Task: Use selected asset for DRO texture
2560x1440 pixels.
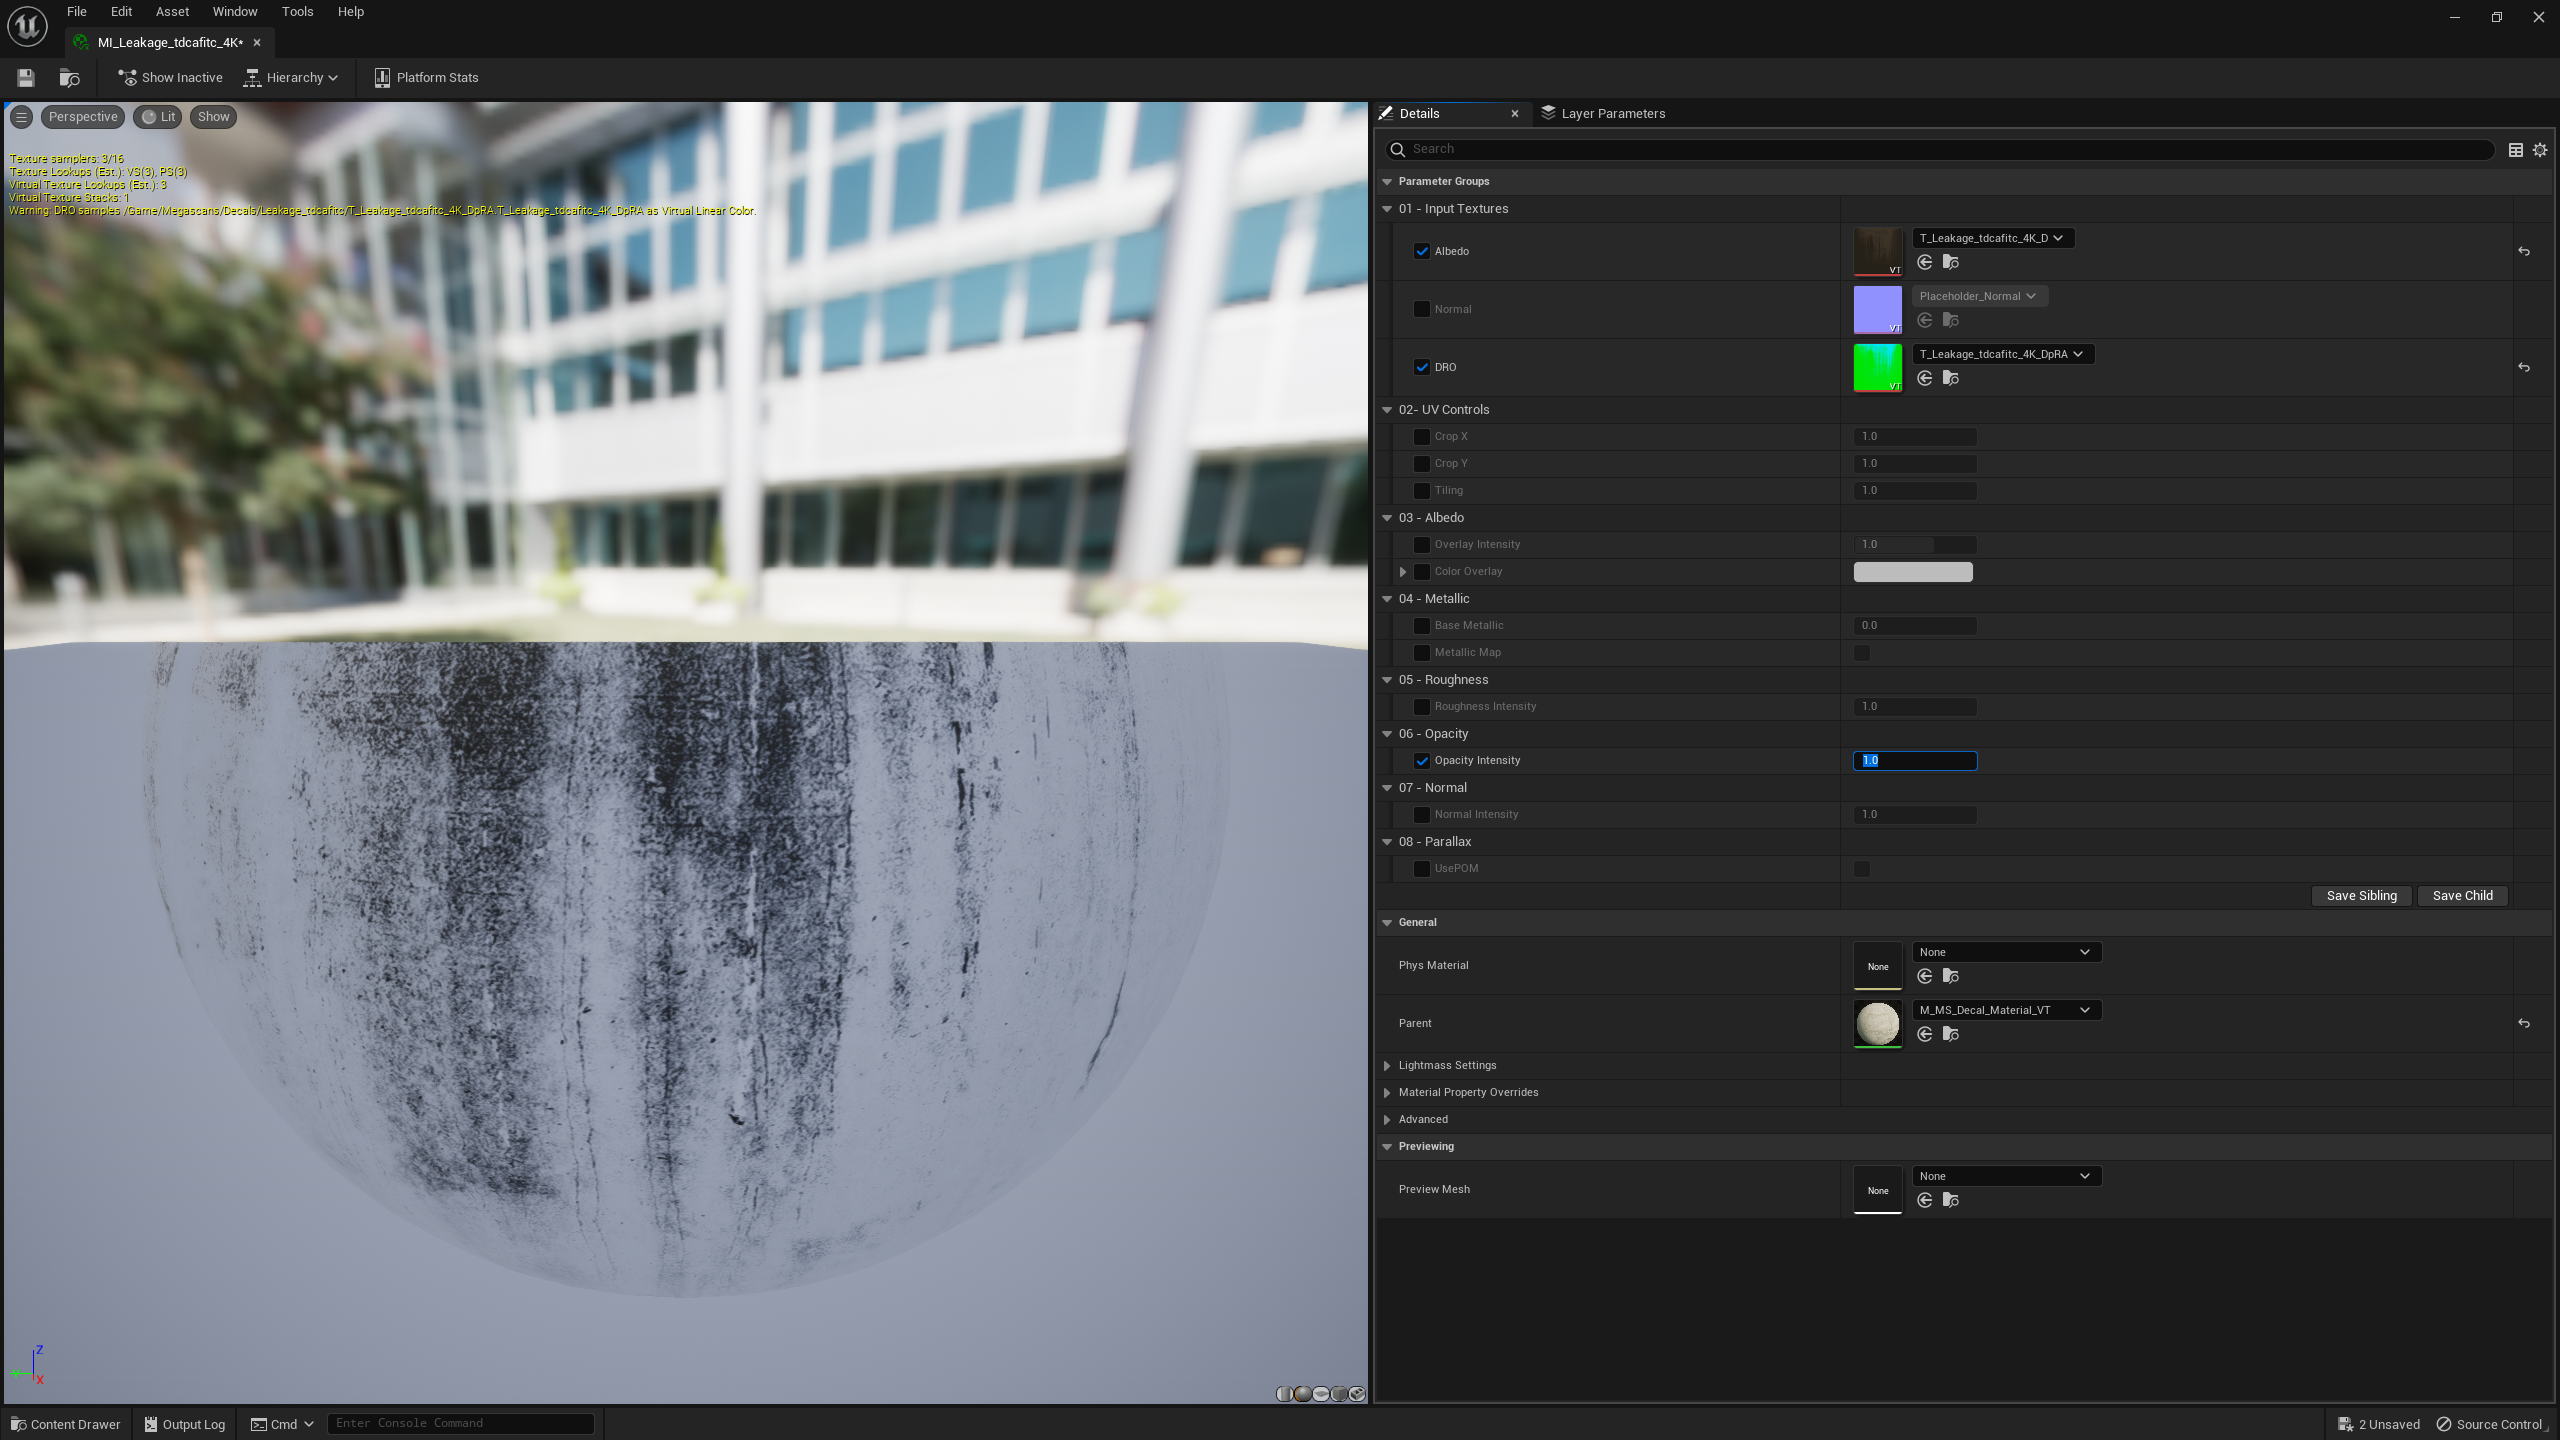Action: [1924, 378]
